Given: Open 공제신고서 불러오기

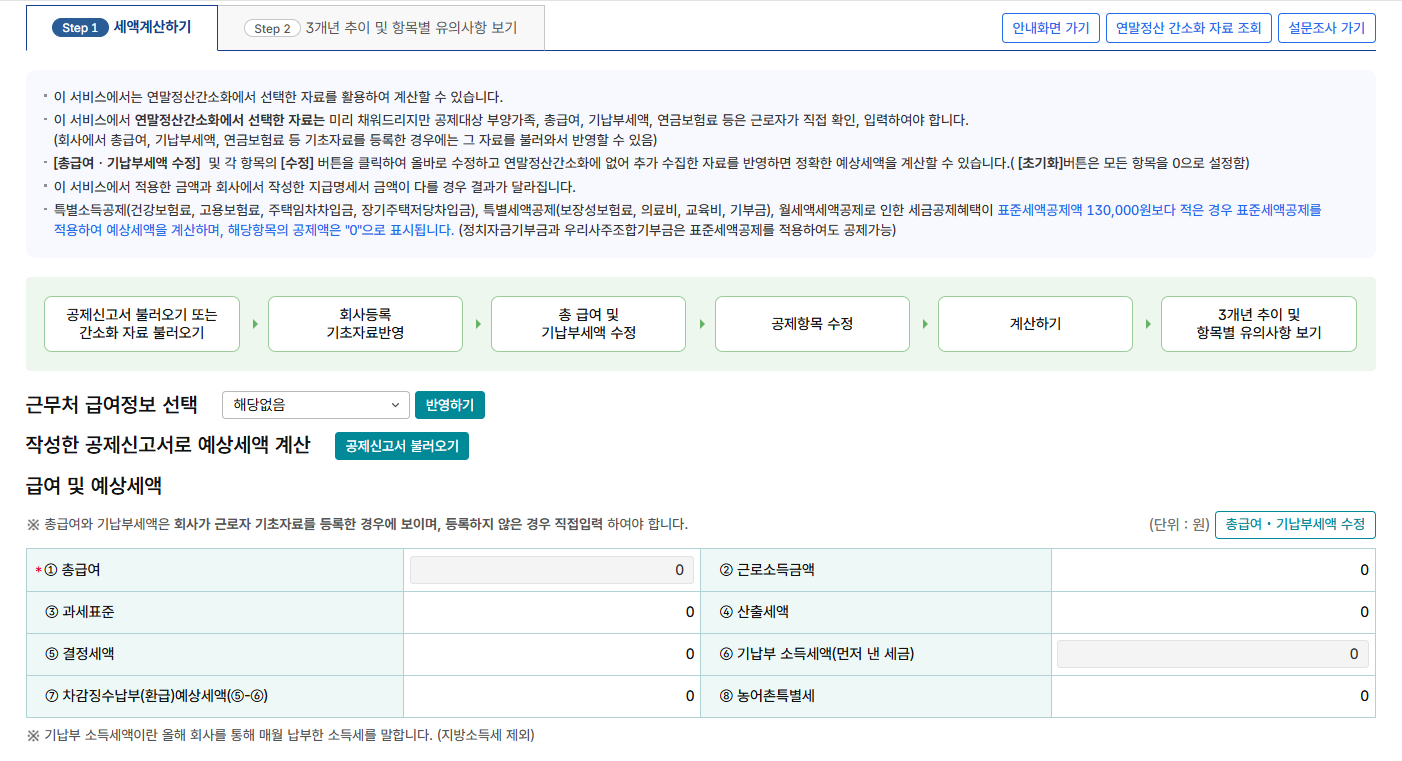Looking at the screenshot, I should pyautogui.click(x=401, y=447).
